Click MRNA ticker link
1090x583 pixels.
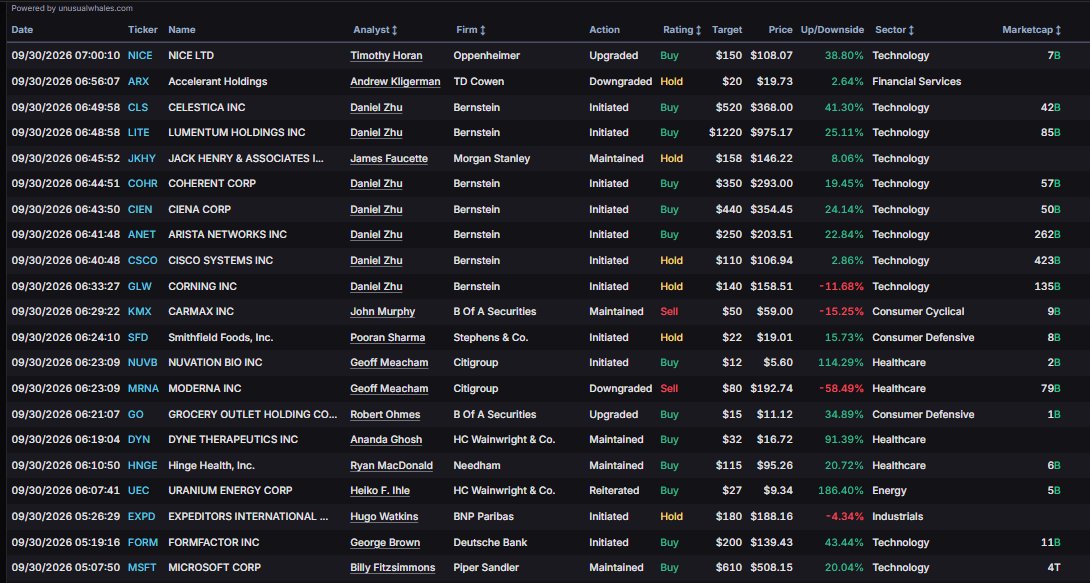point(143,388)
